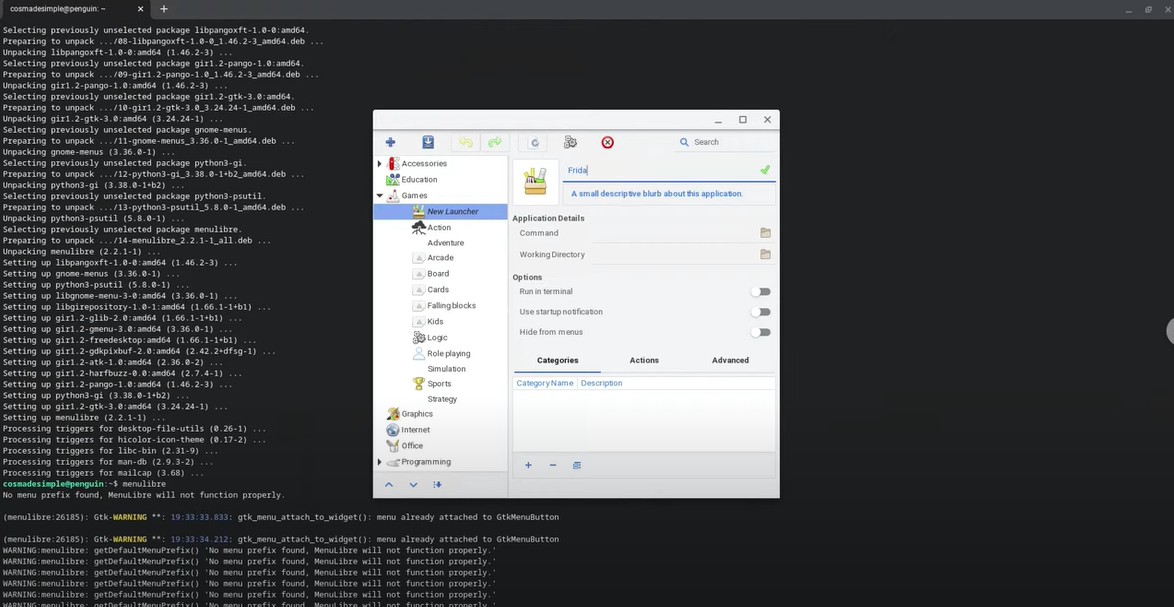Image resolution: width=1174 pixels, height=607 pixels.
Task: Switch to the Actions tab
Action: [x=644, y=360]
